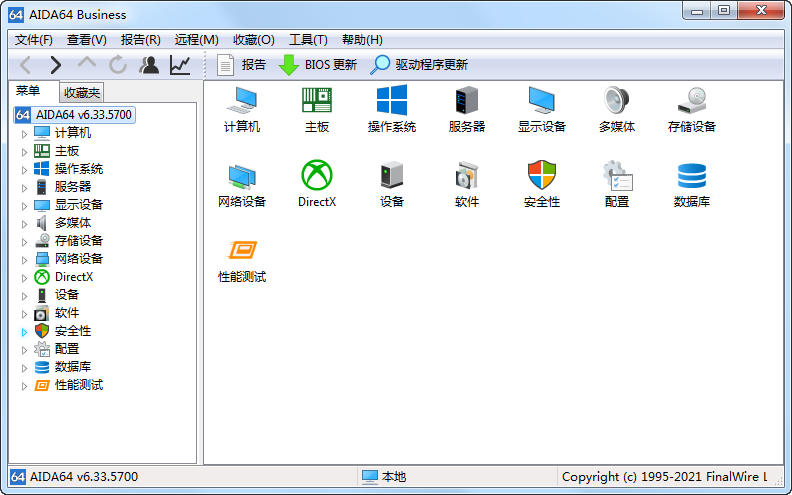Go forward with the right arrow toolbar button

[x=56, y=65]
